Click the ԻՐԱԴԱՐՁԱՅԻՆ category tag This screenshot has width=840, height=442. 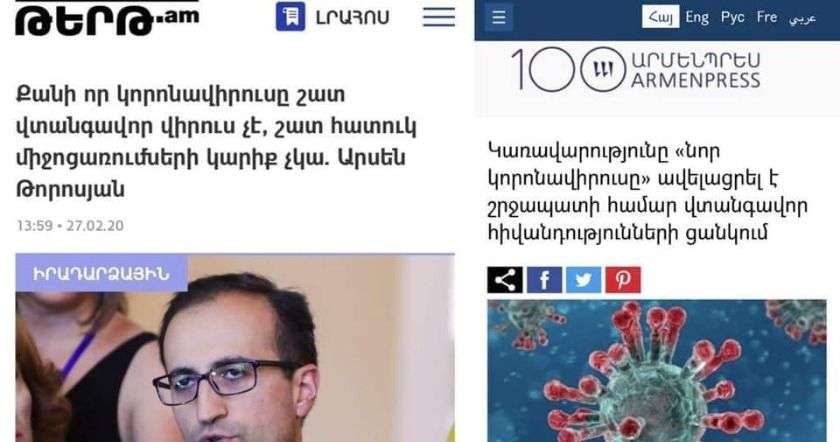(x=101, y=273)
